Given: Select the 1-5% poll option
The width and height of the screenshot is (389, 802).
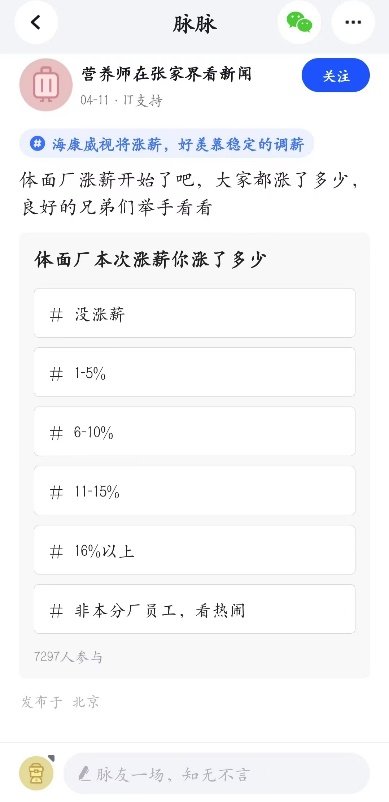Looking at the screenshot, I should [x=194, y=372].
